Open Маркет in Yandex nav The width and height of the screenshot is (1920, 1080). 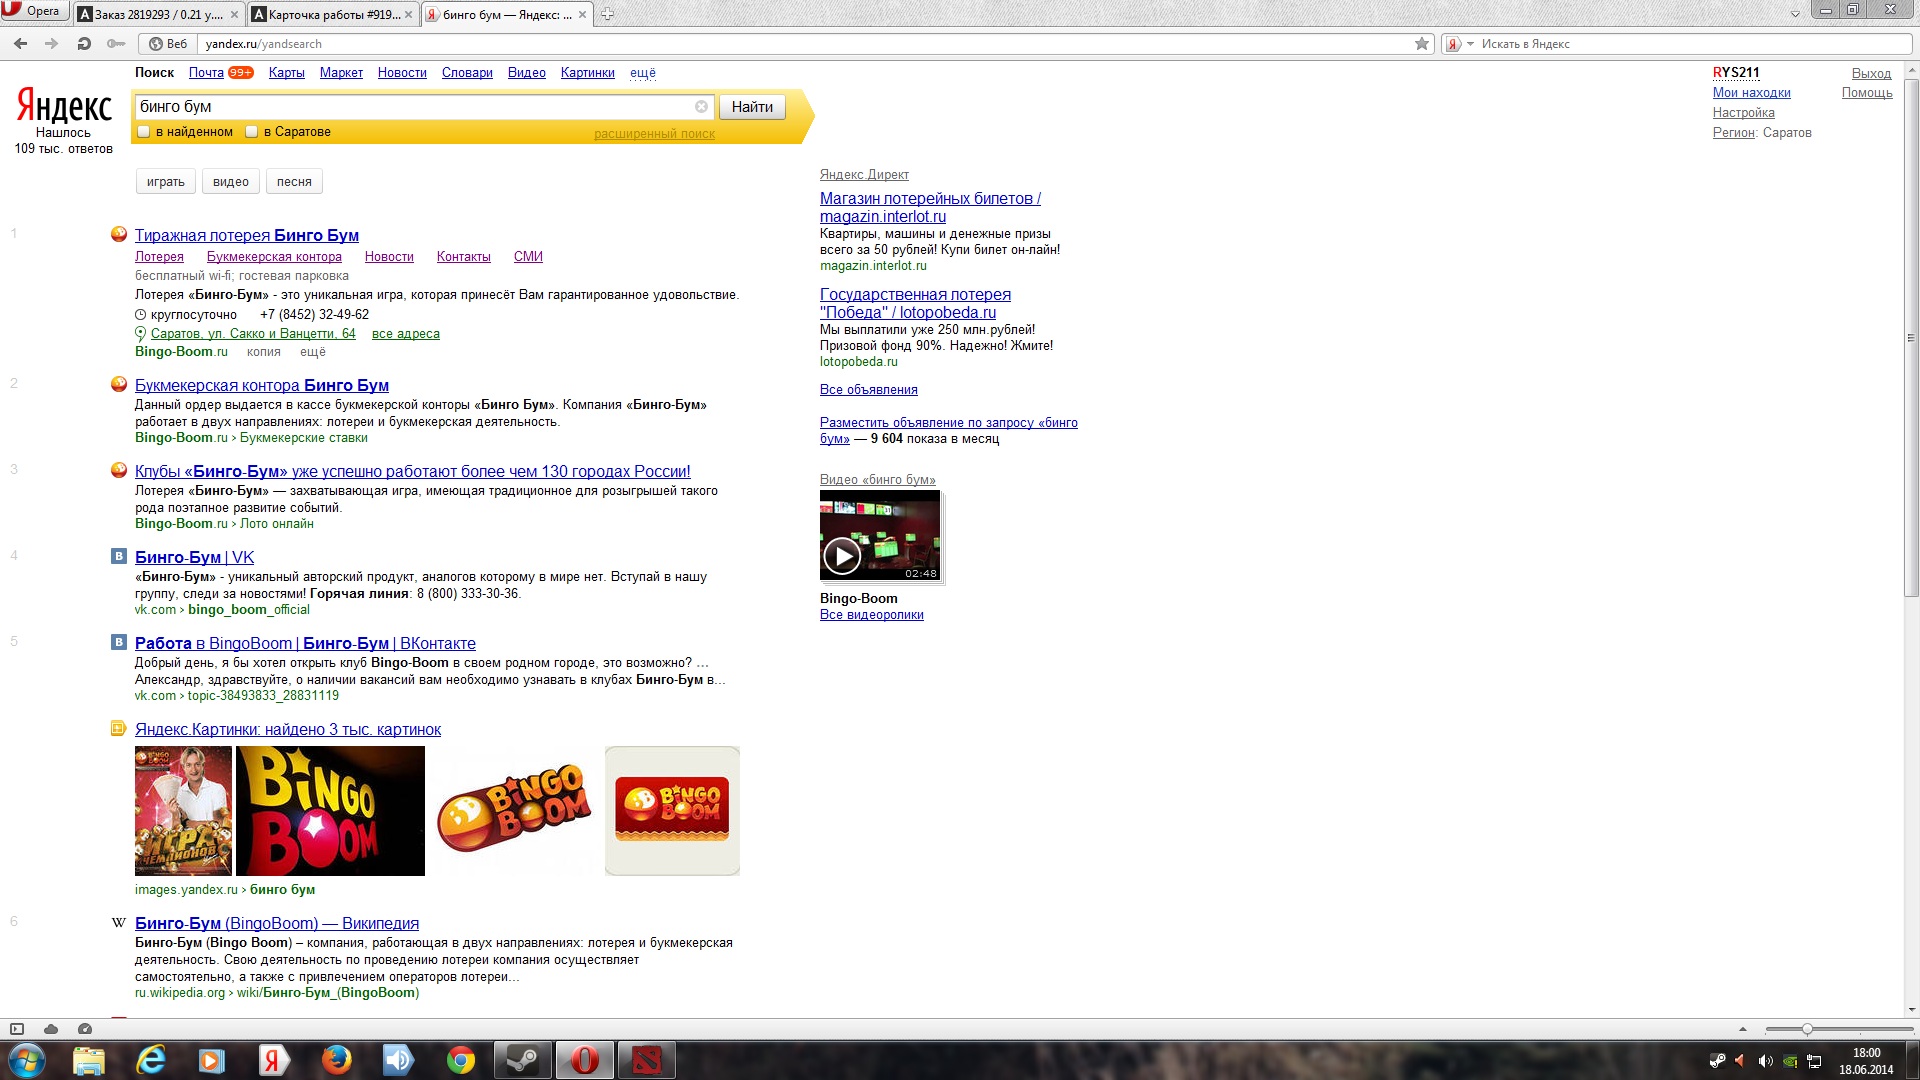coord(341,73)
